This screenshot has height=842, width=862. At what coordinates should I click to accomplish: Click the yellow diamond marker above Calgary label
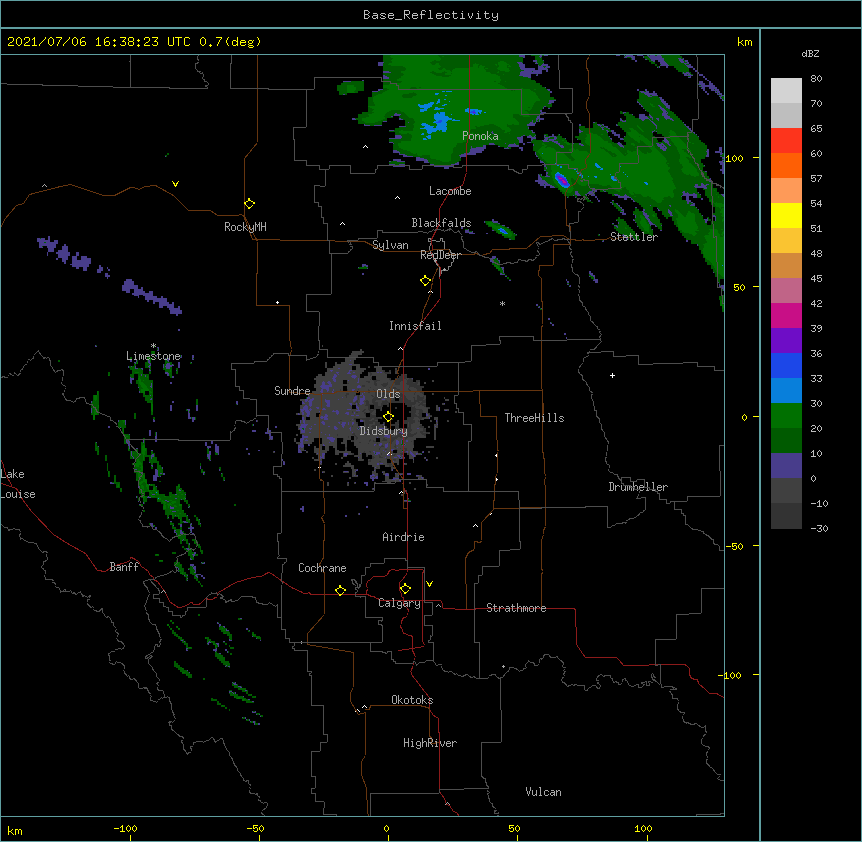[405, 589]
